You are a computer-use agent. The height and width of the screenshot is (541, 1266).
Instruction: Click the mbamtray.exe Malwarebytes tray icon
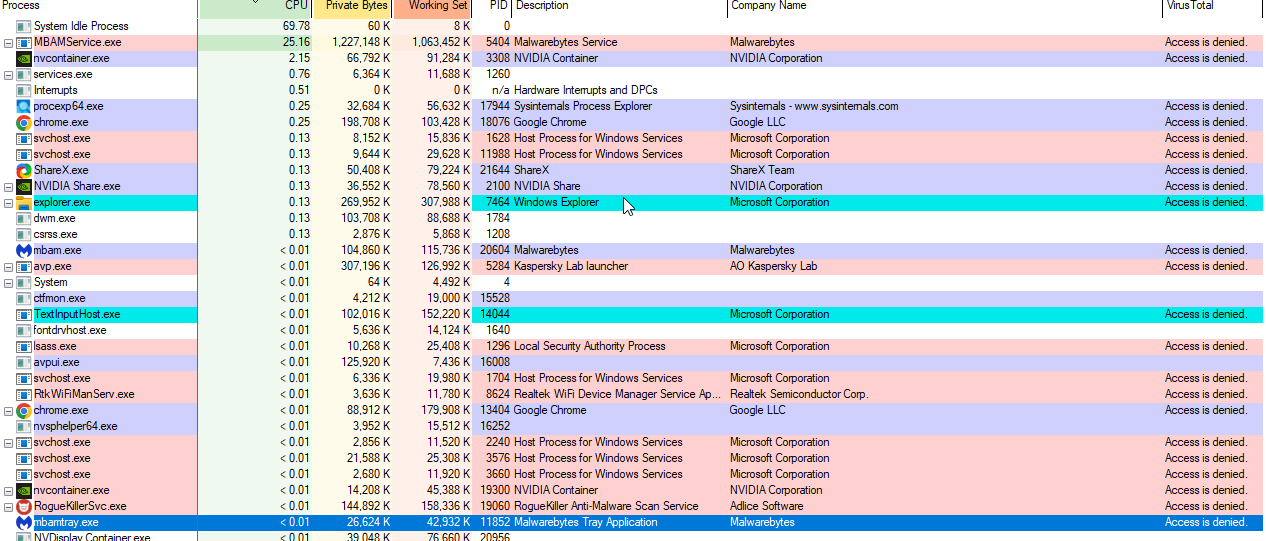tap(24, 522)
